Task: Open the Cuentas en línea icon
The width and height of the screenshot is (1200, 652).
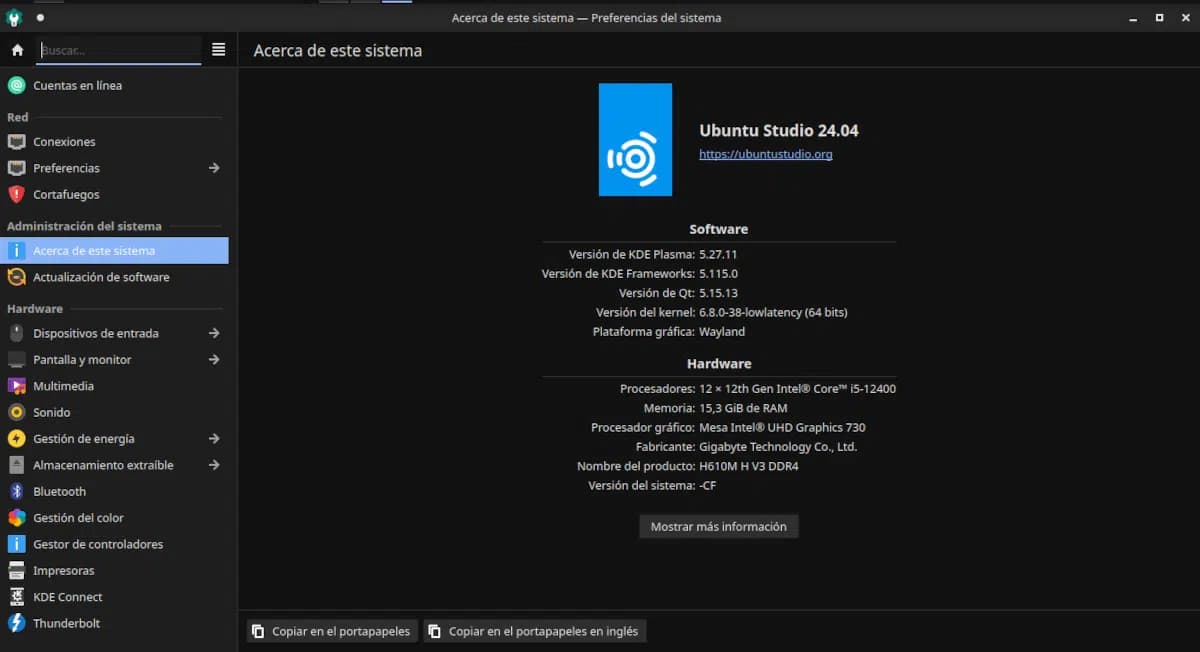Action: click(16, 86)
